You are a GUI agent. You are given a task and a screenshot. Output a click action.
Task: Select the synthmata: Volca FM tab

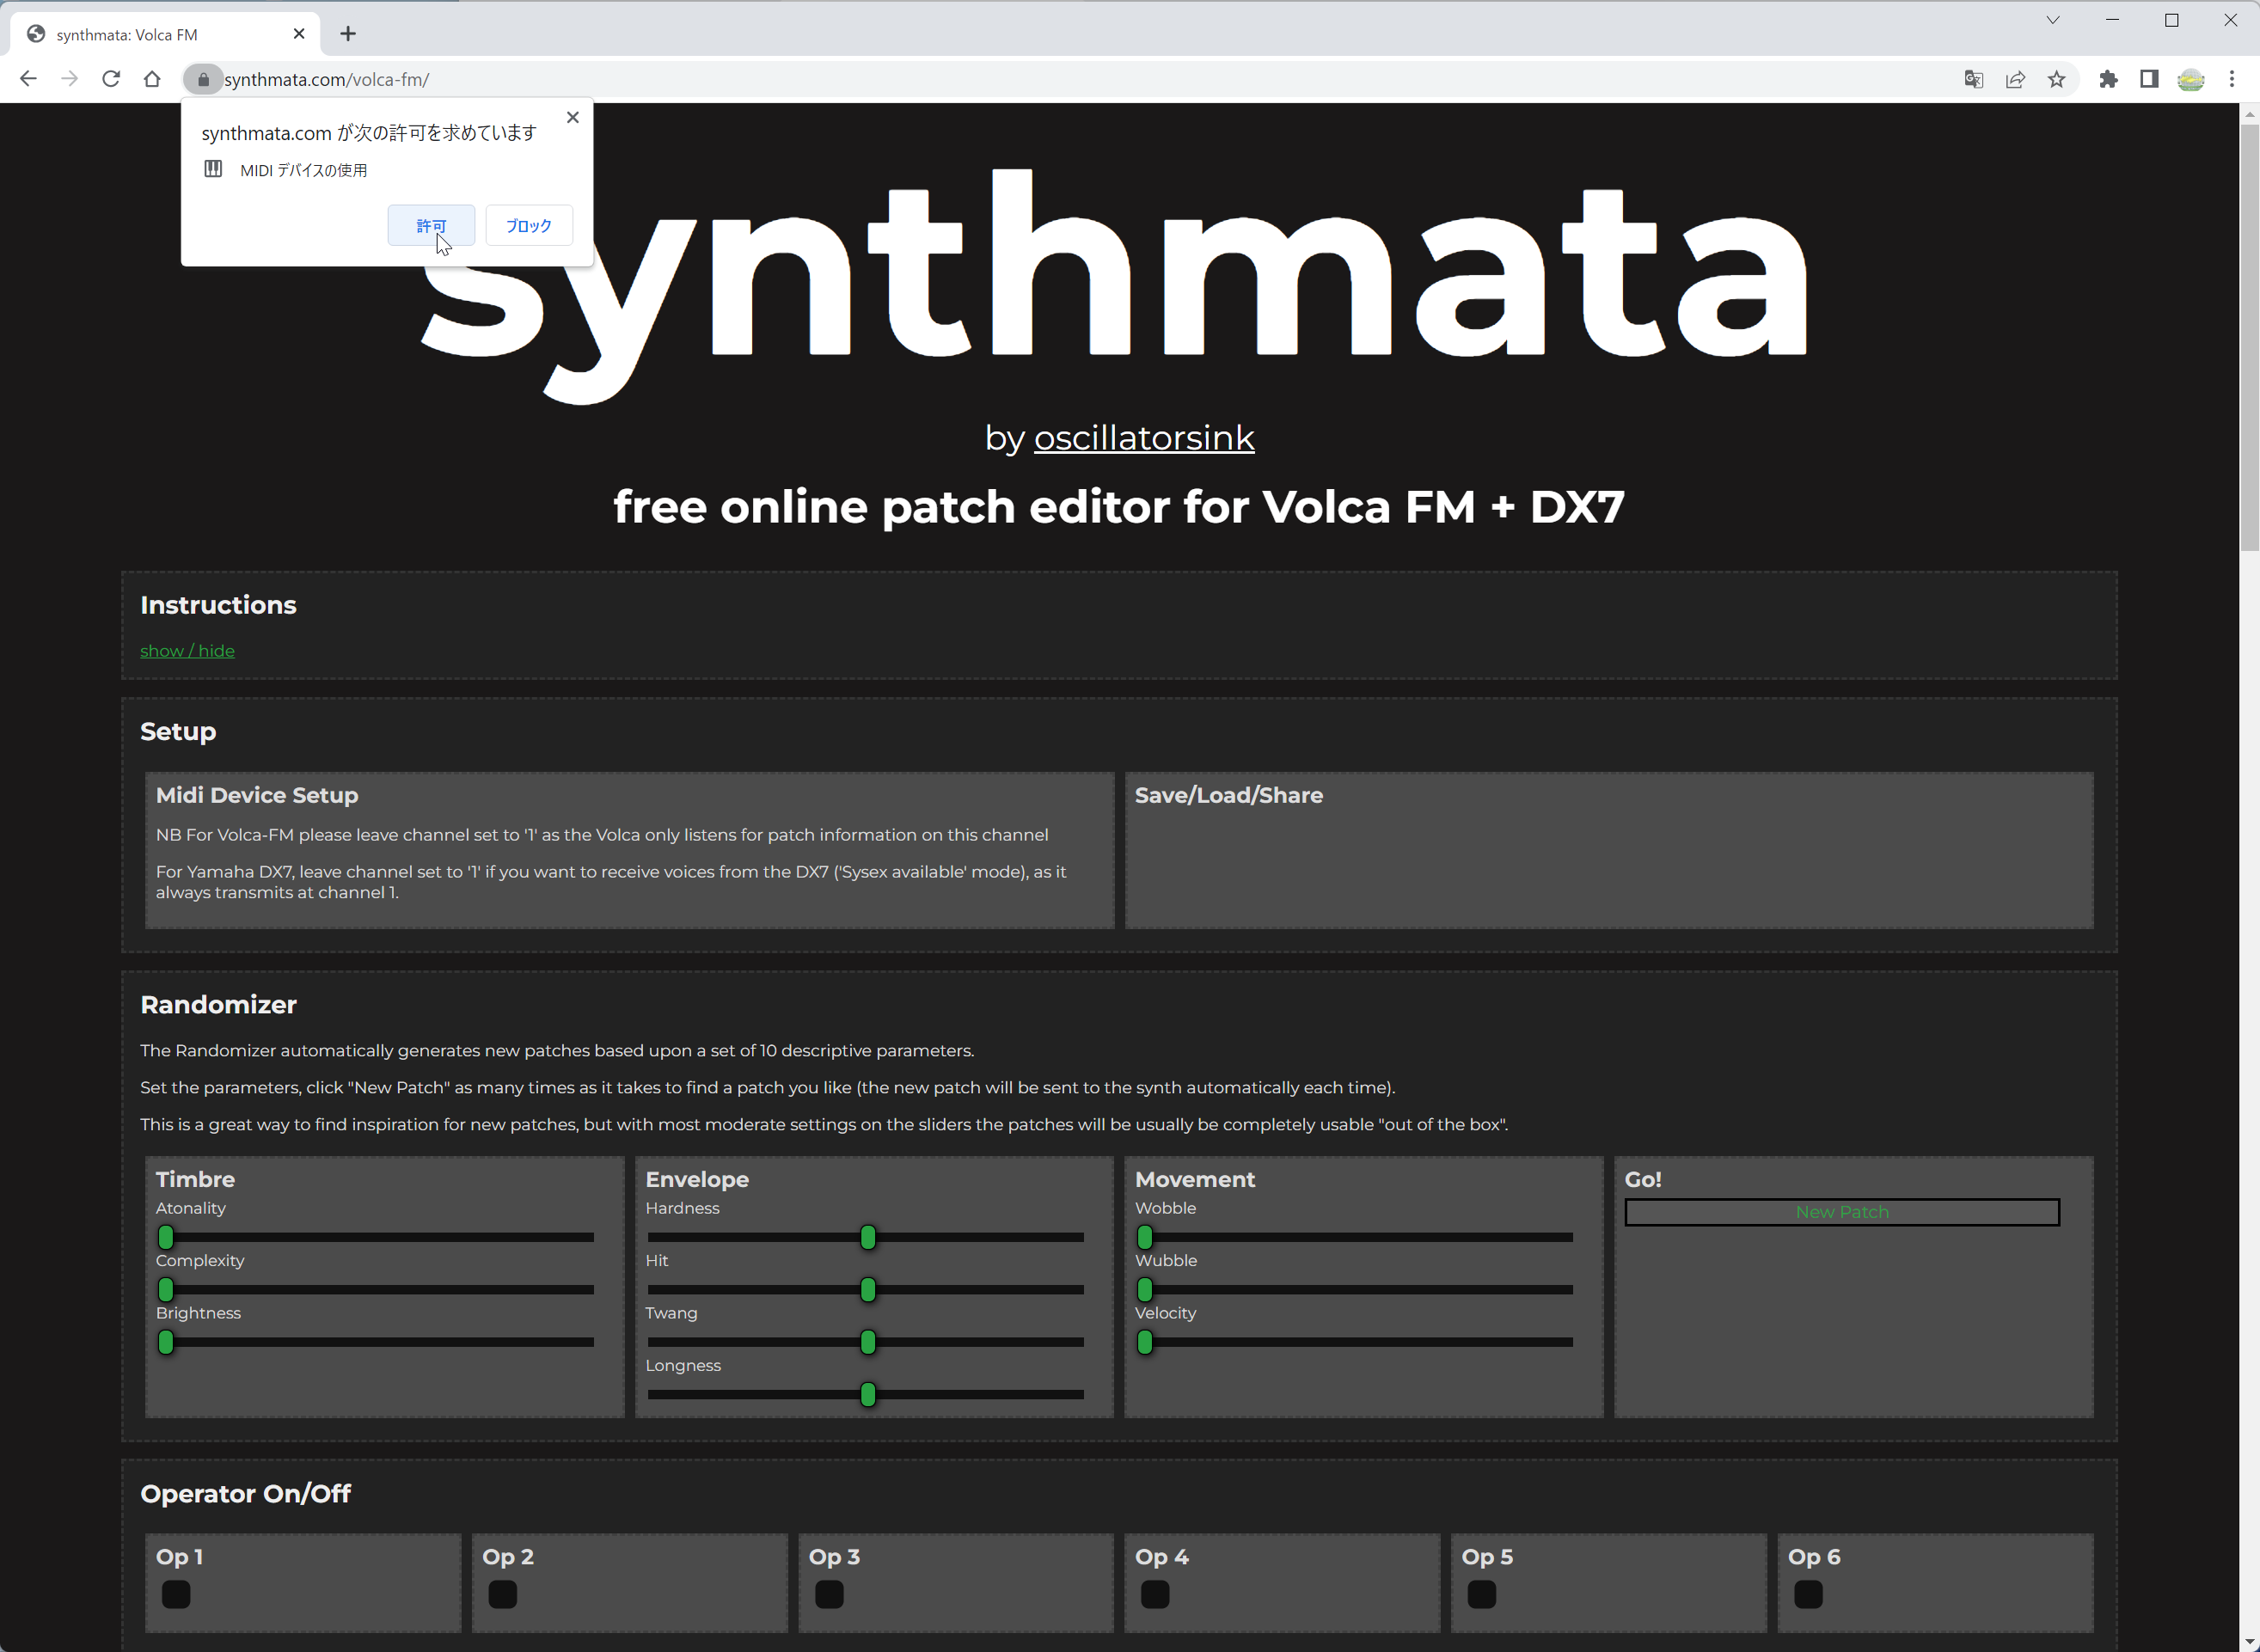pos(165,34)
